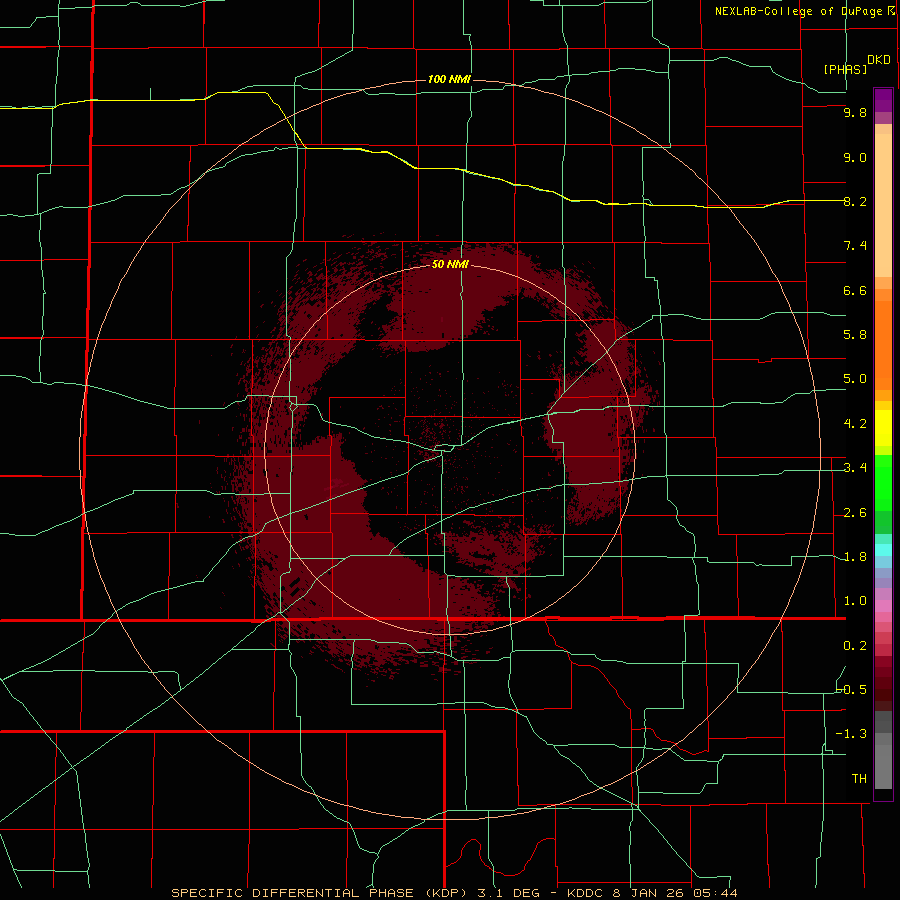Pick the cyan color bar segment

click(883, 550)
